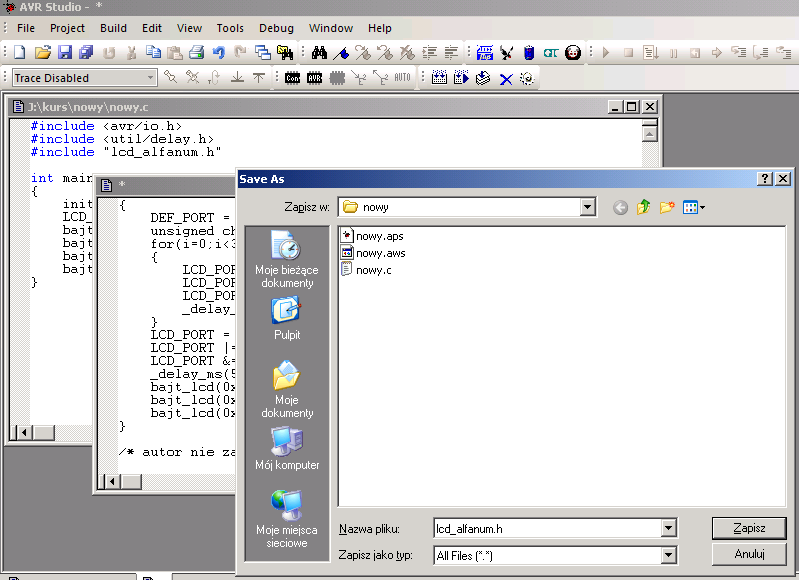Click the Connect 'Con' chip icon

[292, 78]
